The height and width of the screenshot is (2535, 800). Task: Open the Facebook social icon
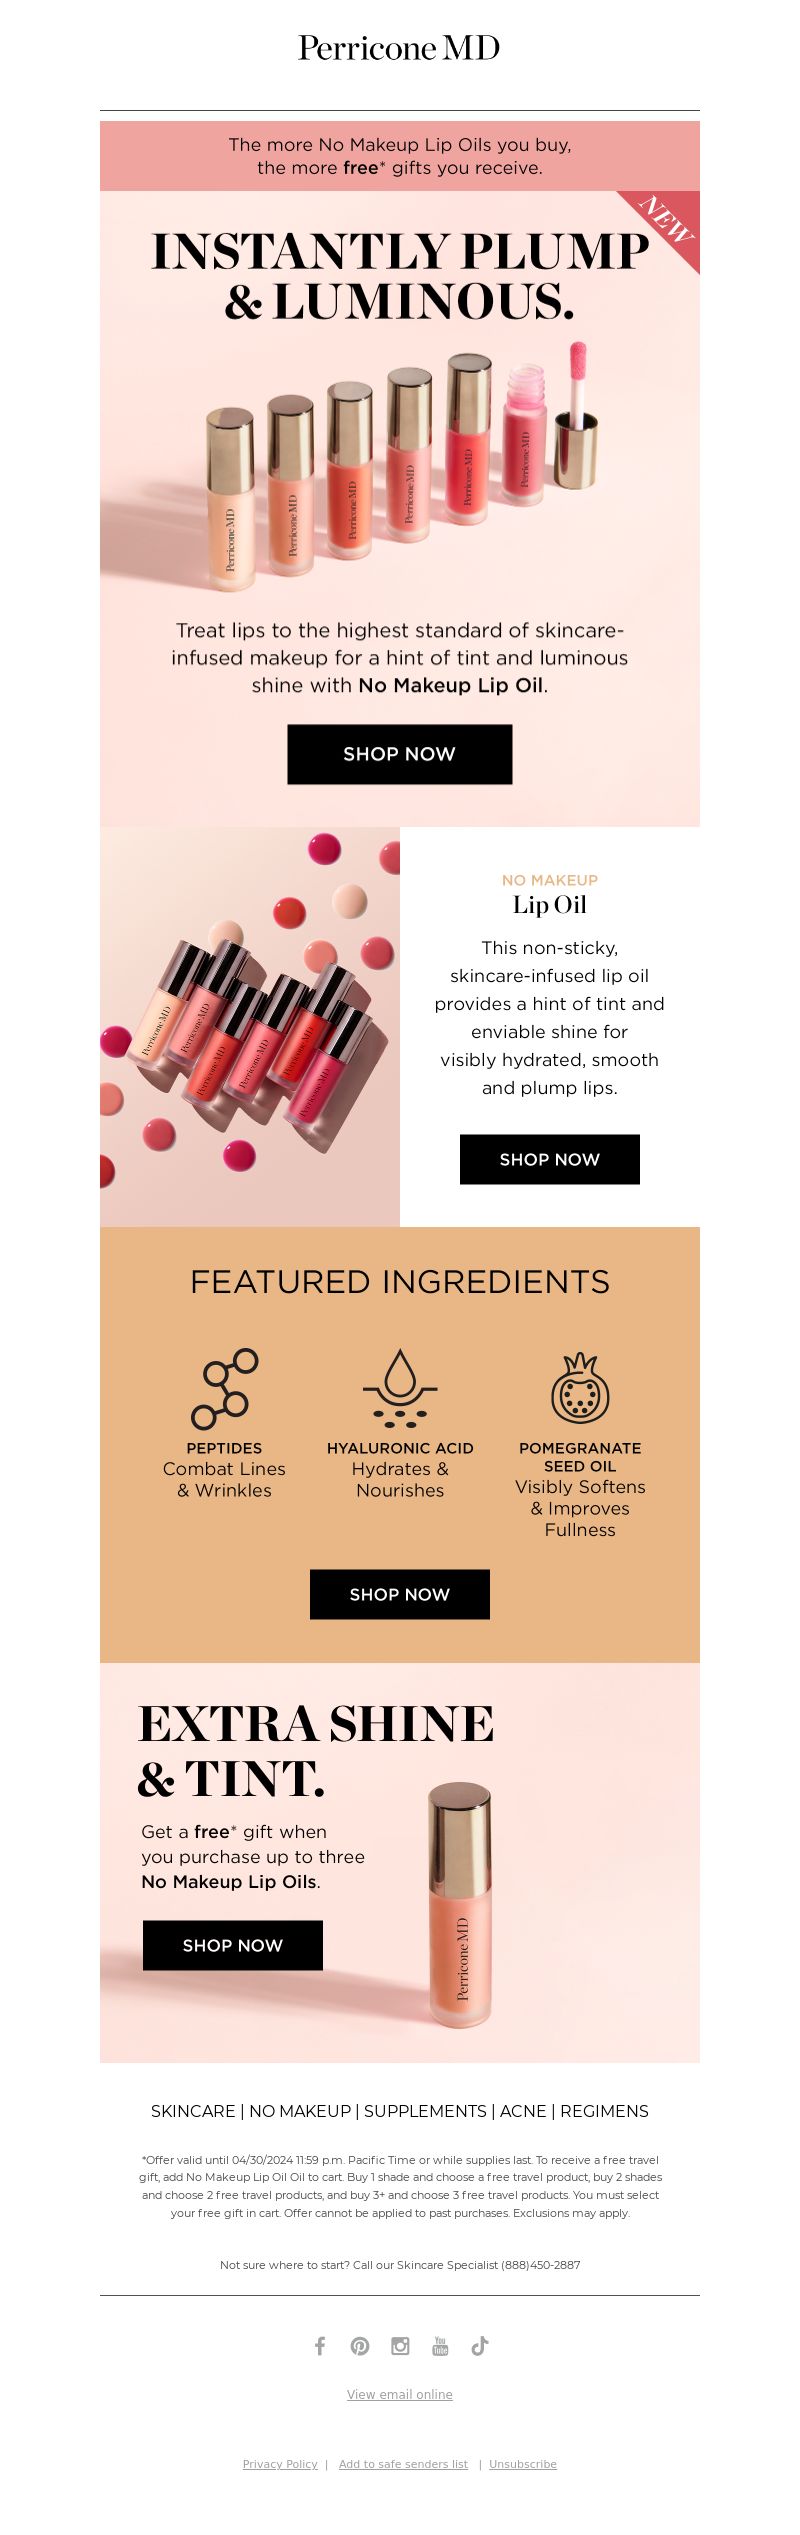click(320, 2345)
